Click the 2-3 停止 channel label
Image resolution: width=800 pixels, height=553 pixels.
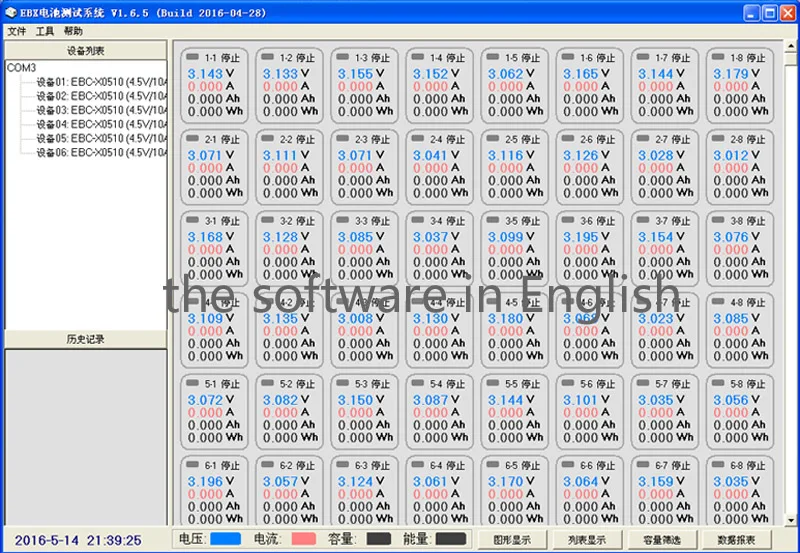click(372, 139)
